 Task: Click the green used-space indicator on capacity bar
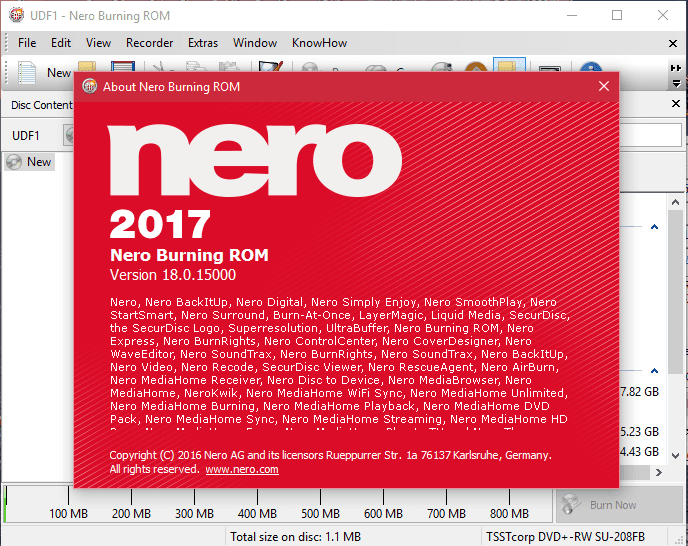(5, 504)
